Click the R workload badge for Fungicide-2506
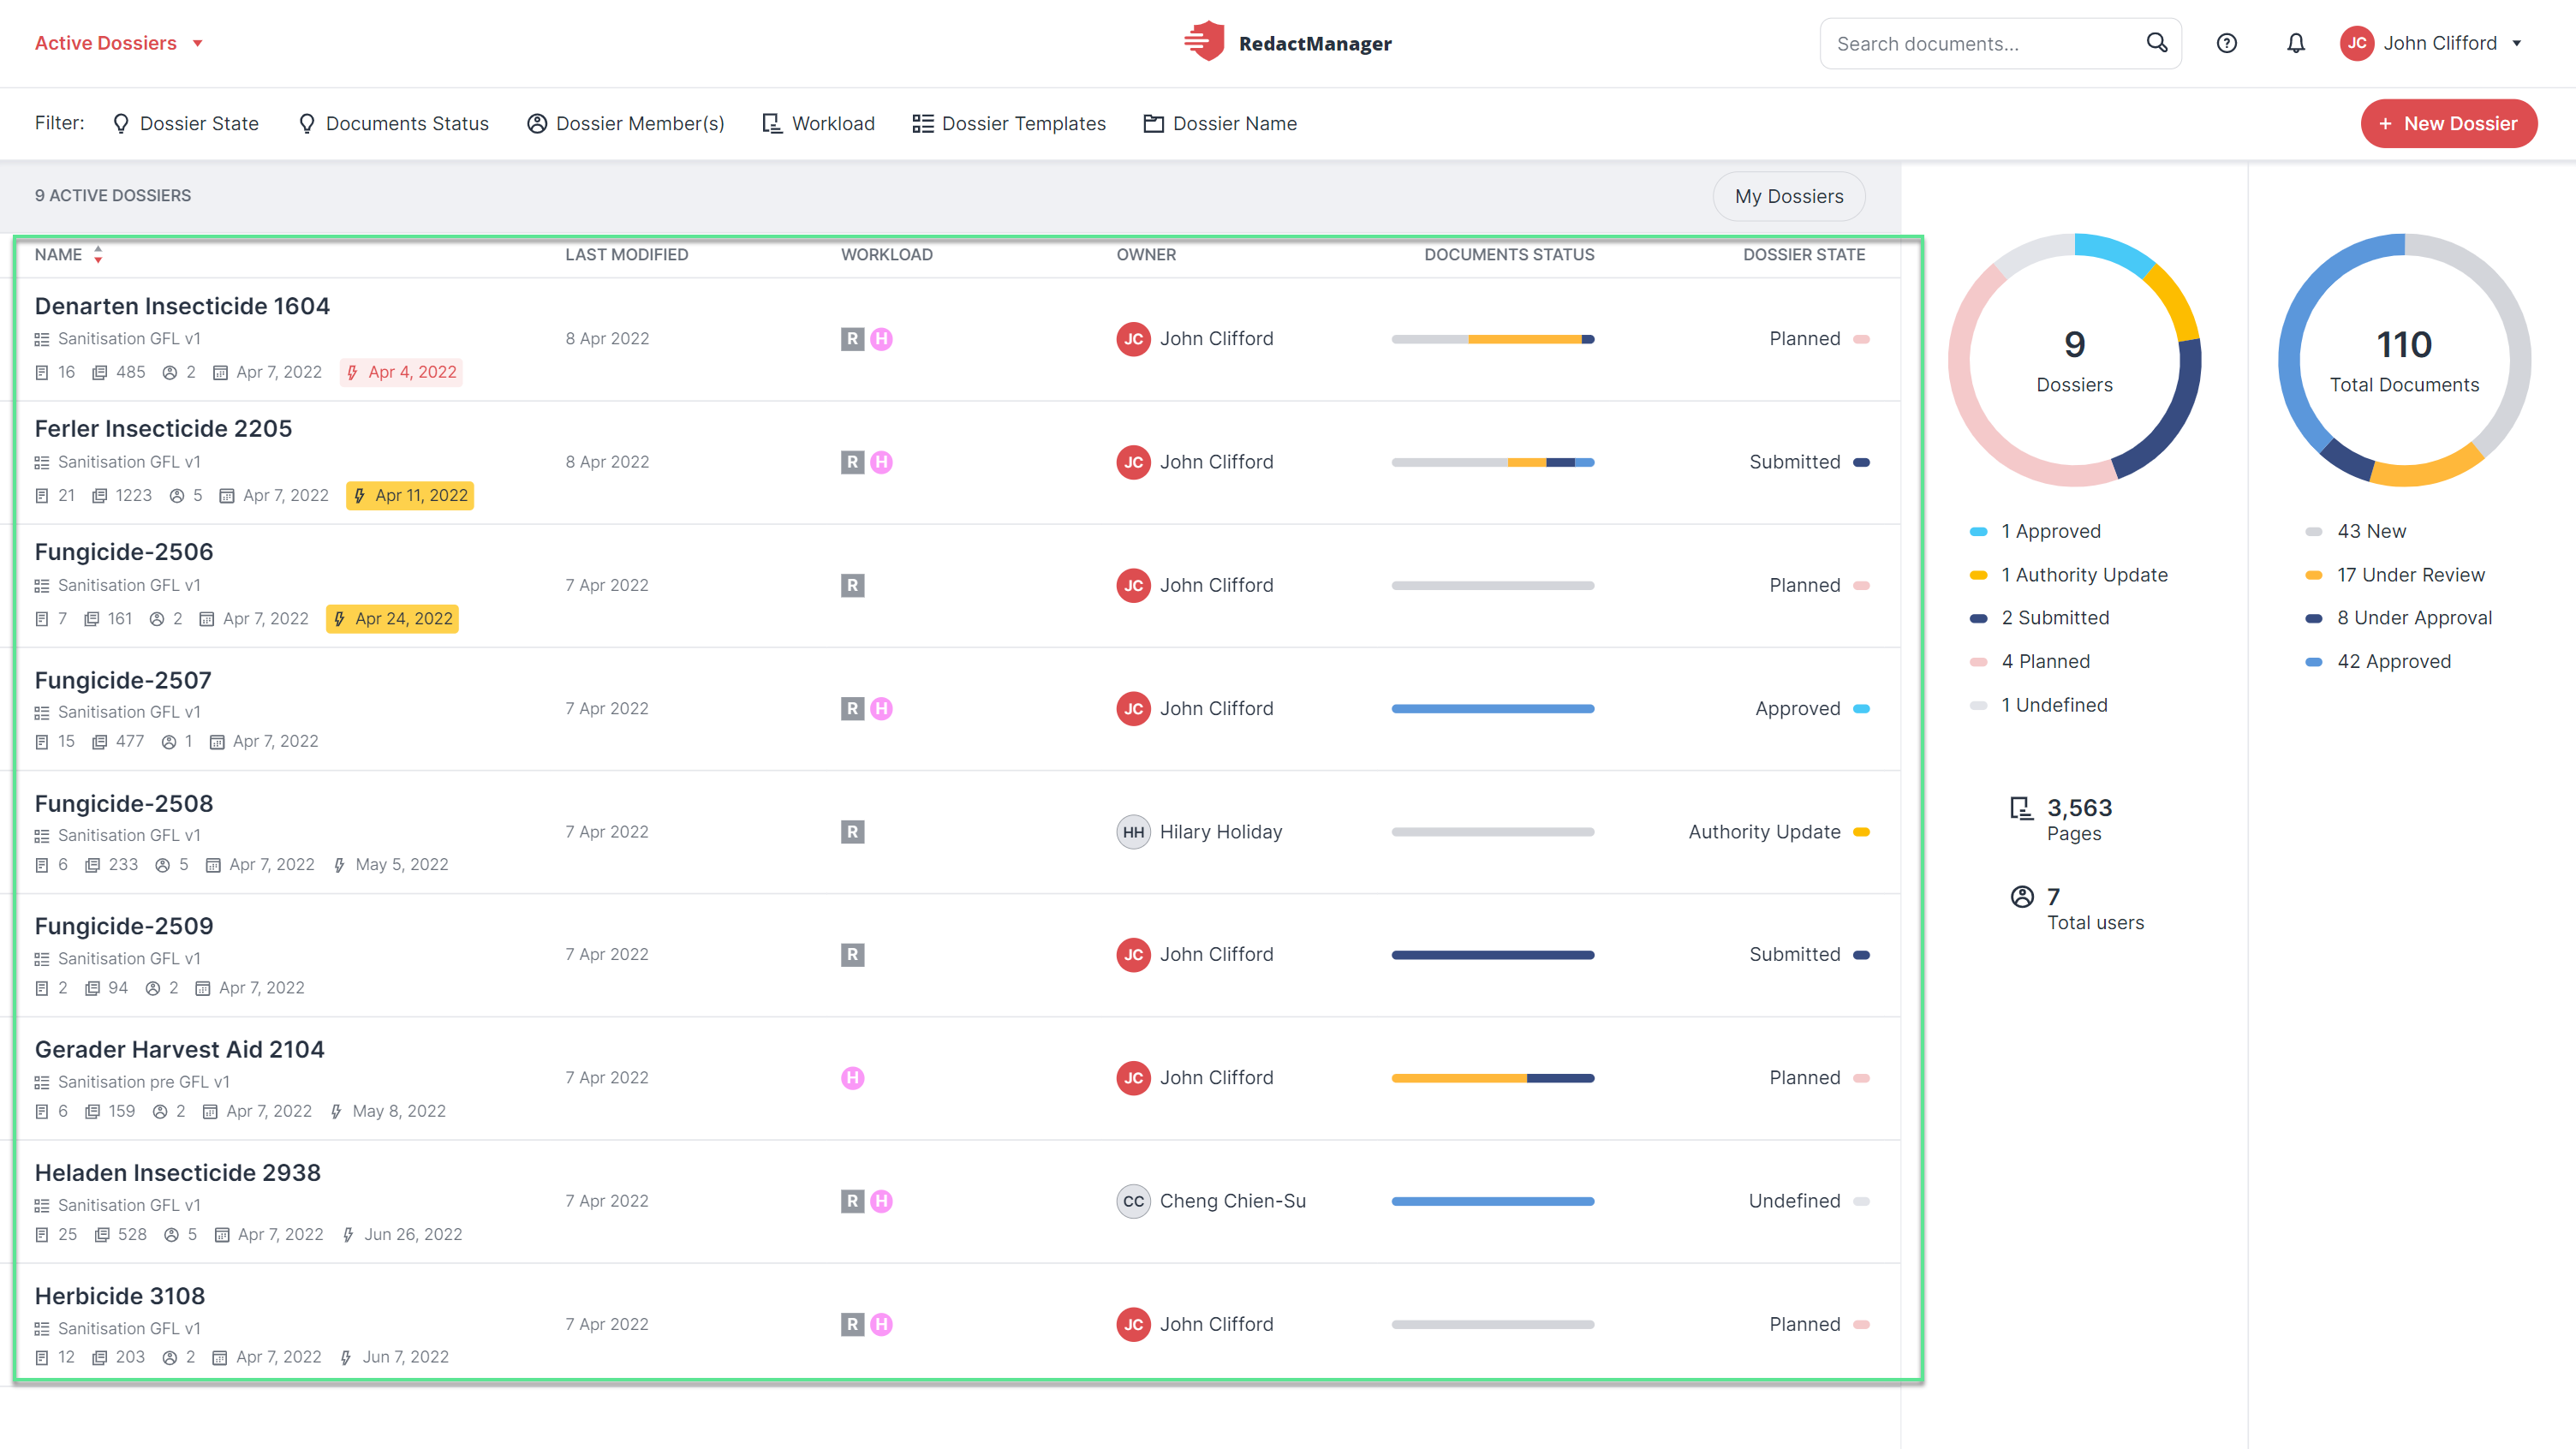The image size is (2576, 1449). (x=852, y=585)
